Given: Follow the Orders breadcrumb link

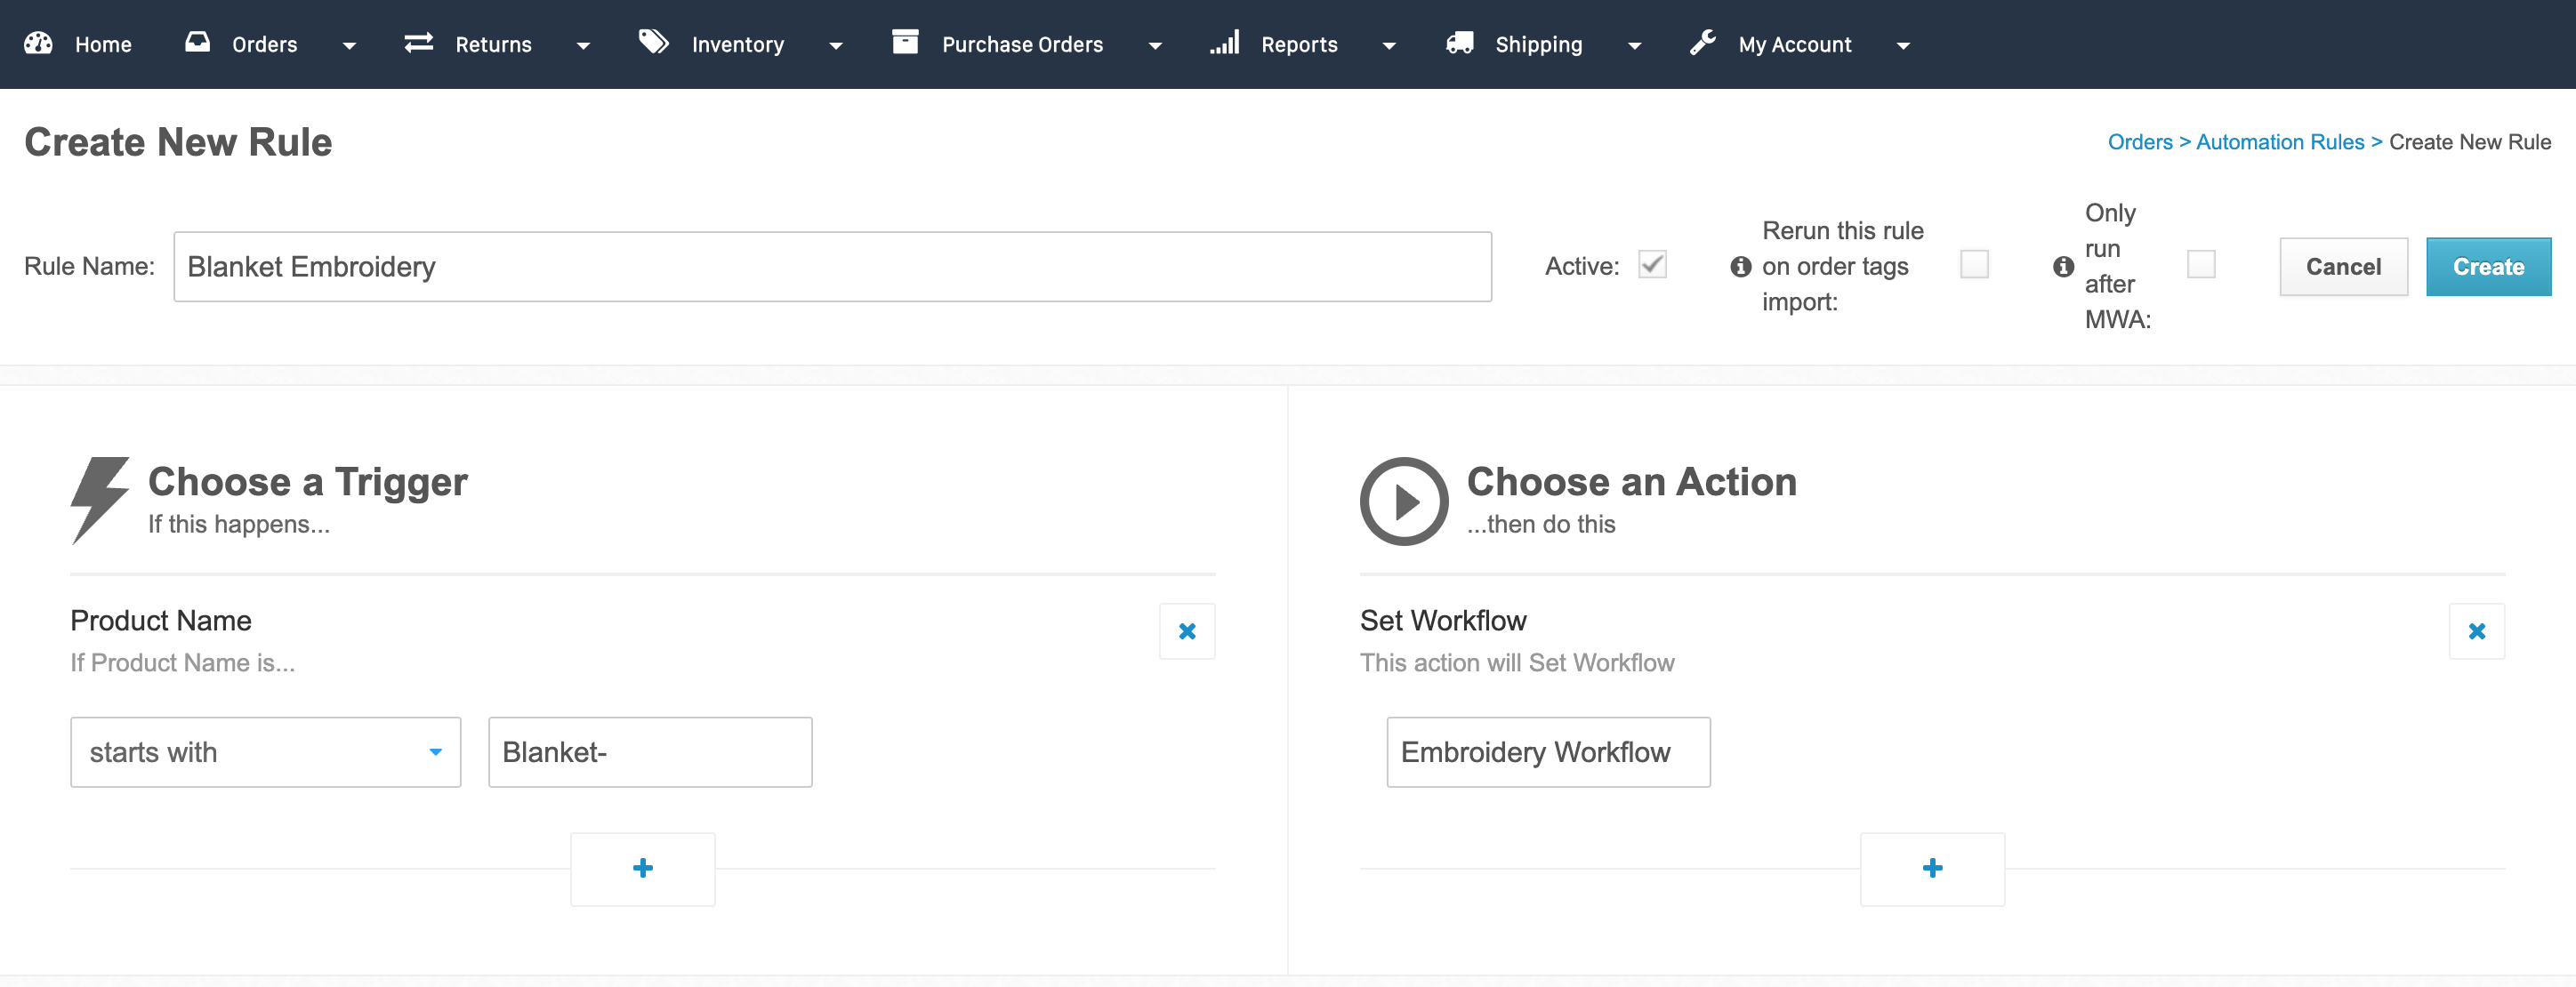Looking at the screenshot, I should click(2140, 142).
